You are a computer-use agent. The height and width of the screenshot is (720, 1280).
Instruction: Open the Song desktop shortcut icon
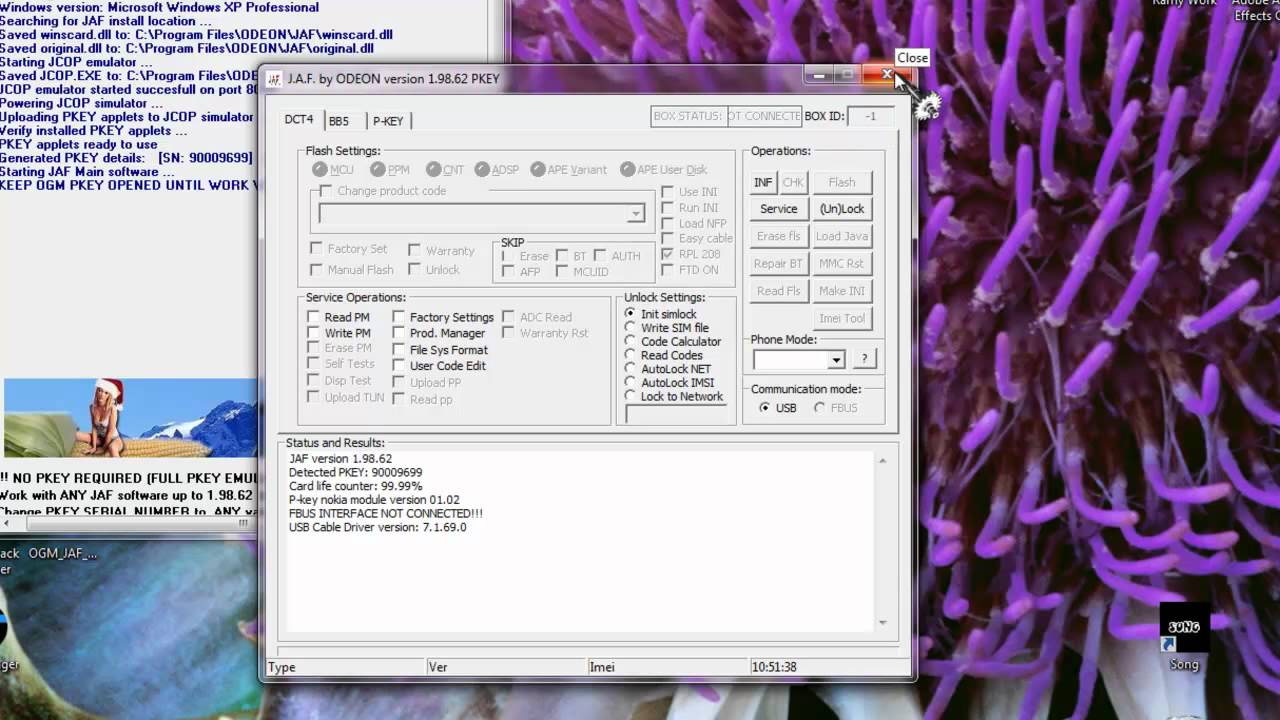click(1184, 635)
